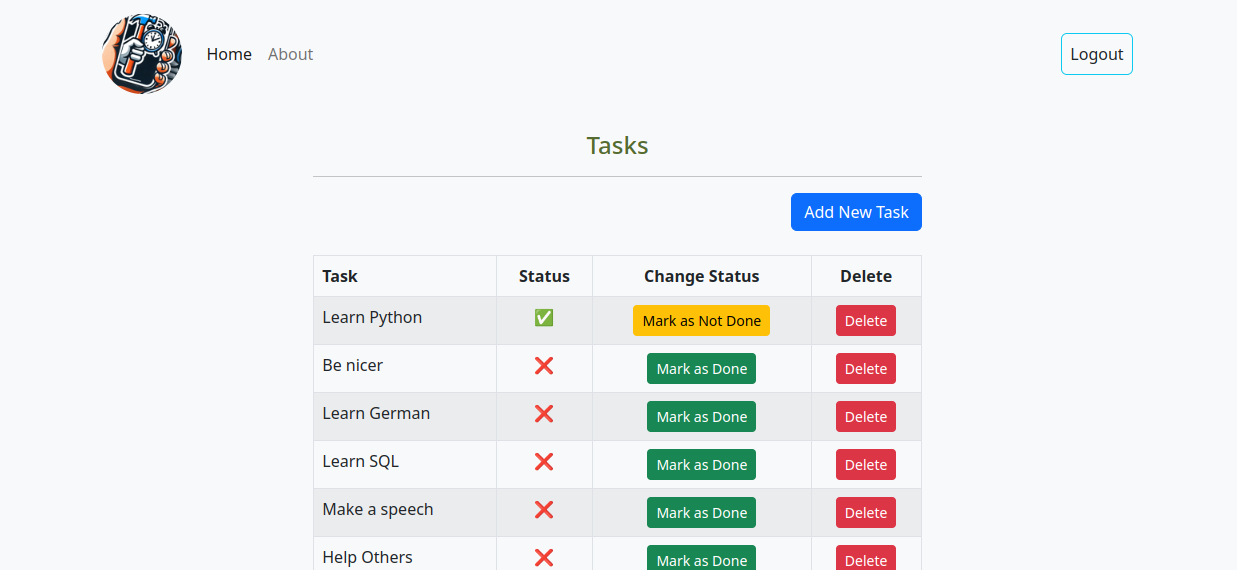
Task: Click the red X status for Make a speech
Action: [544, 510]
